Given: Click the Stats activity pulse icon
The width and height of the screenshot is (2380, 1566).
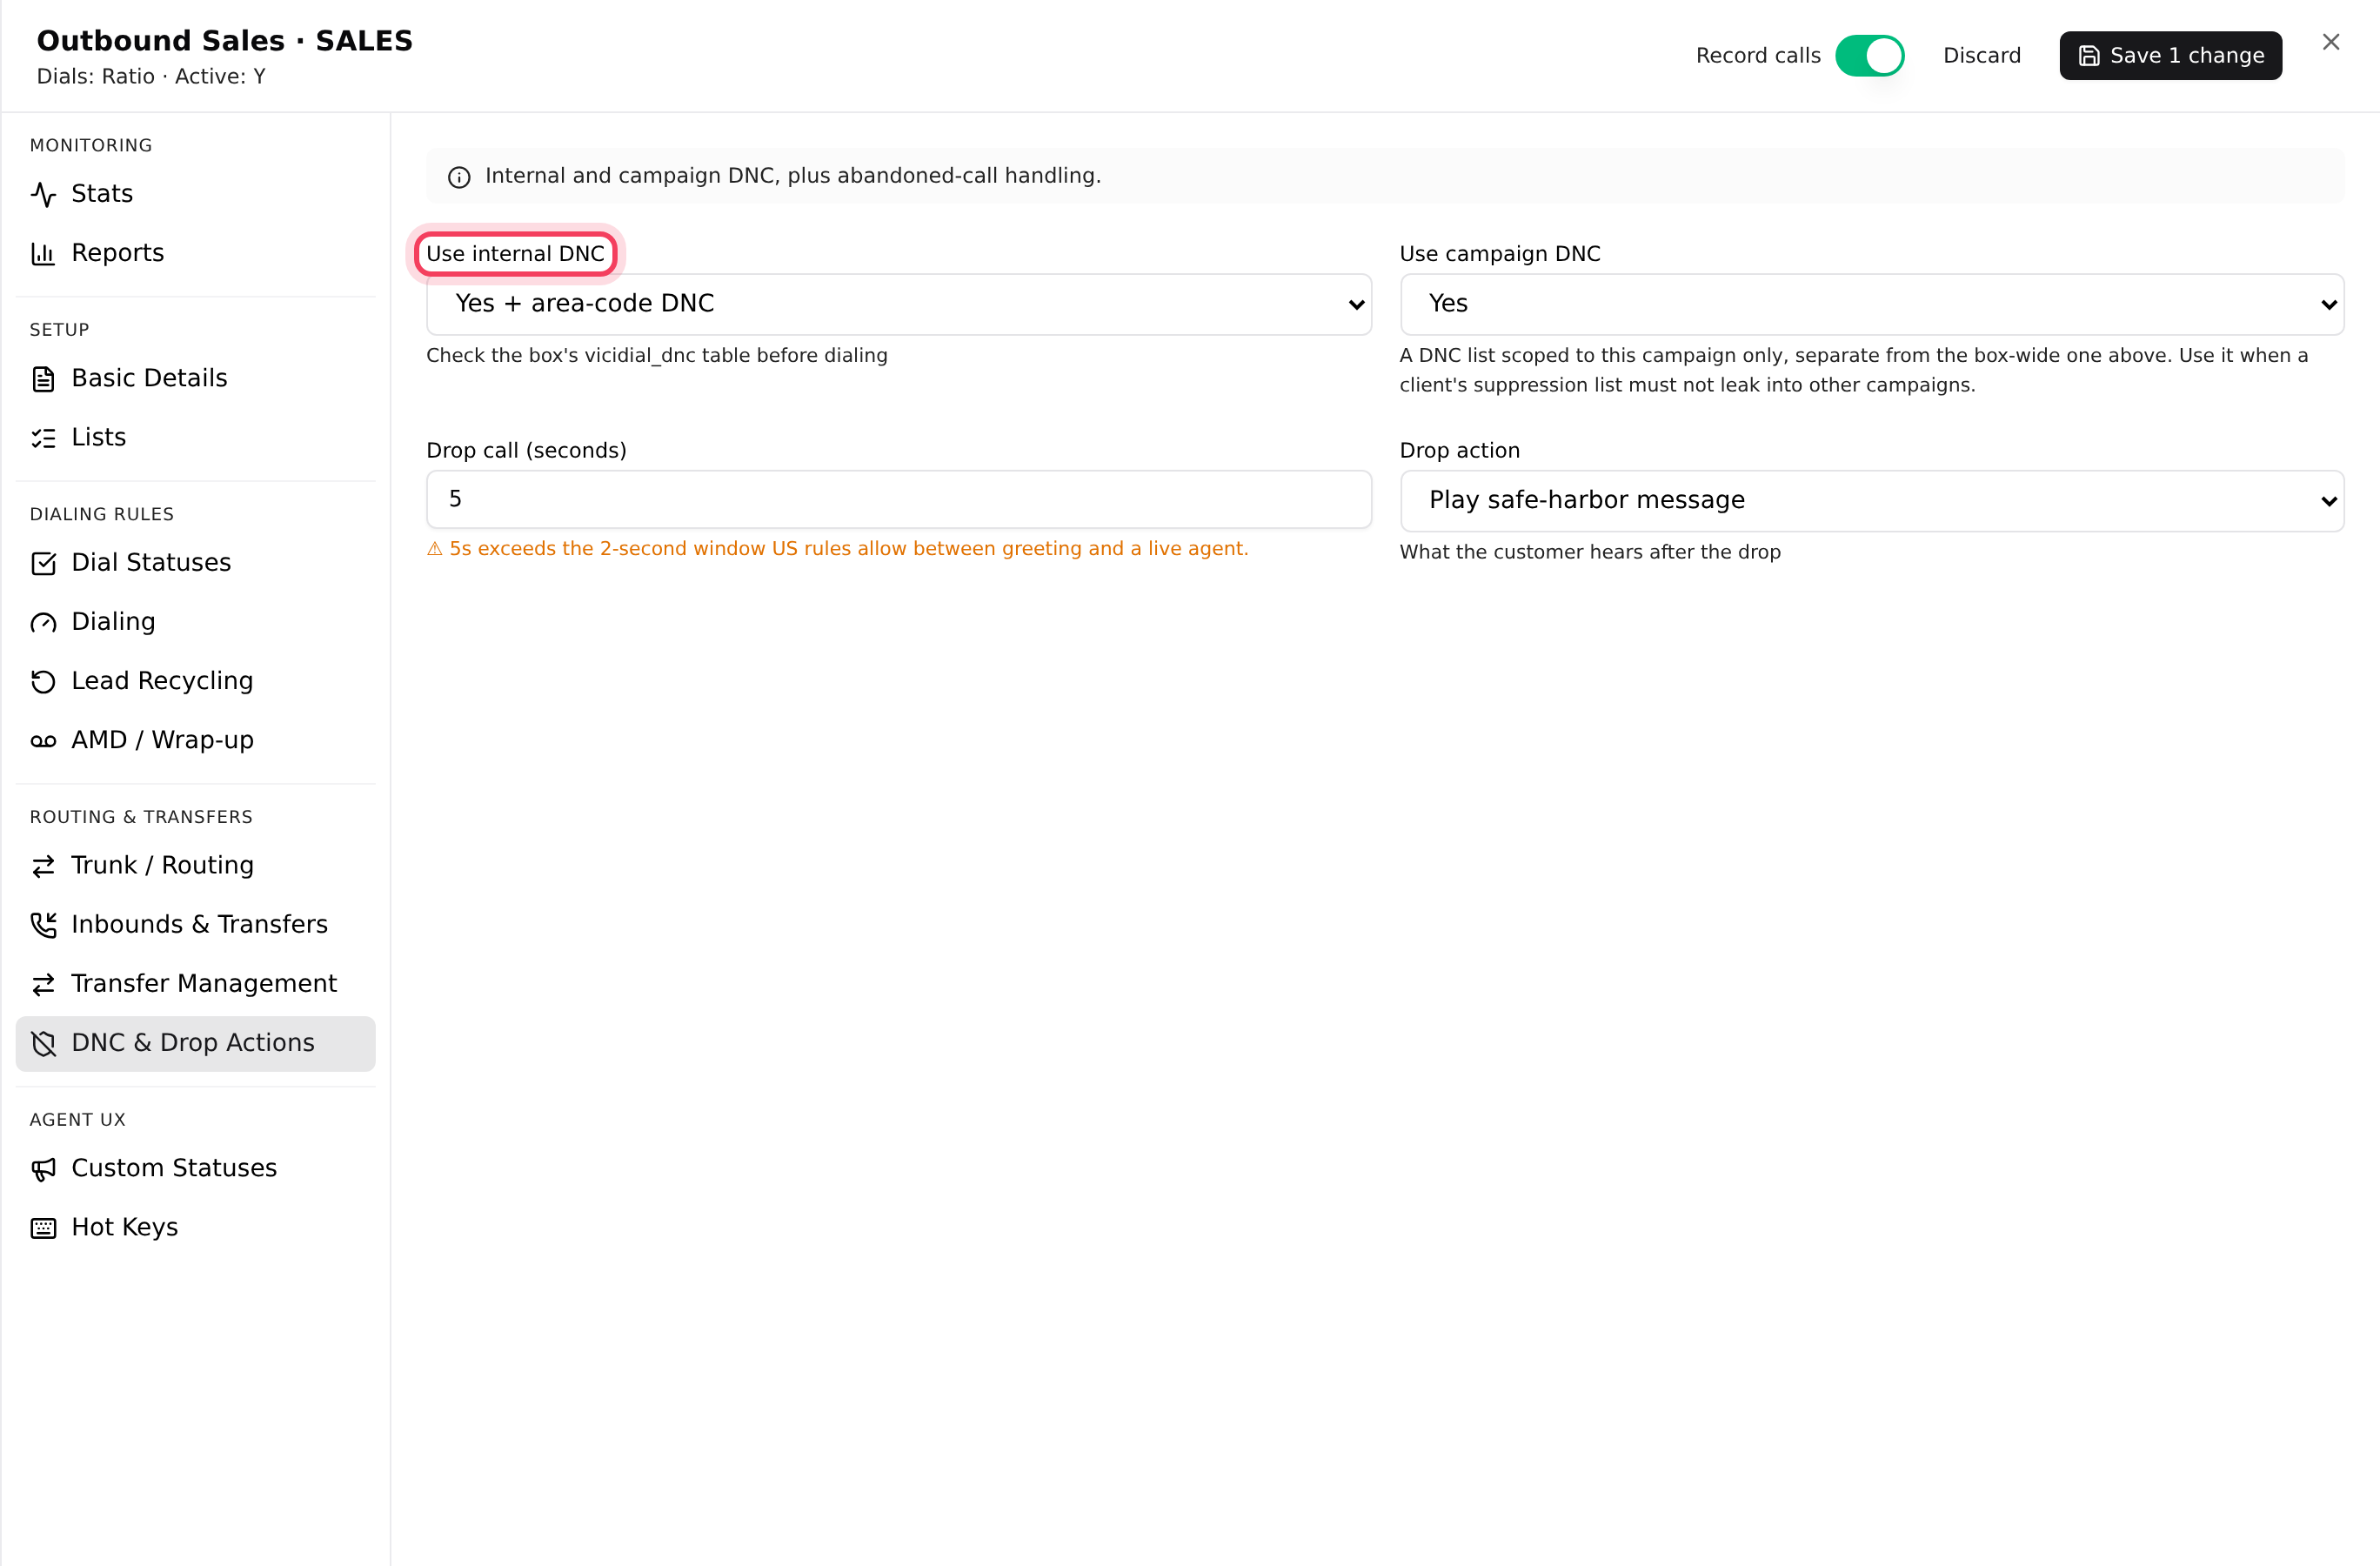Looking at the screenshot, I should [43, 194].
